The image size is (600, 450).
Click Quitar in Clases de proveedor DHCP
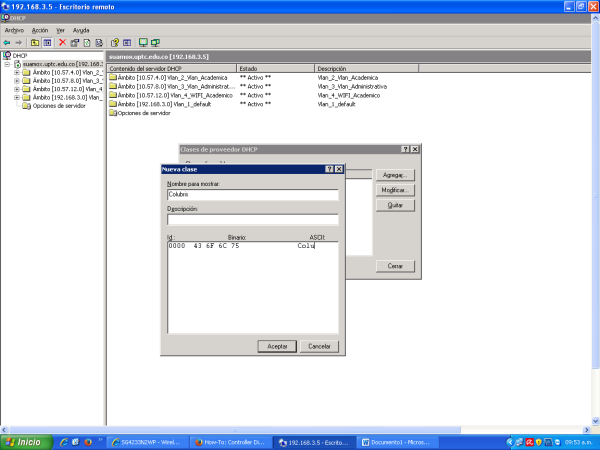395,205
